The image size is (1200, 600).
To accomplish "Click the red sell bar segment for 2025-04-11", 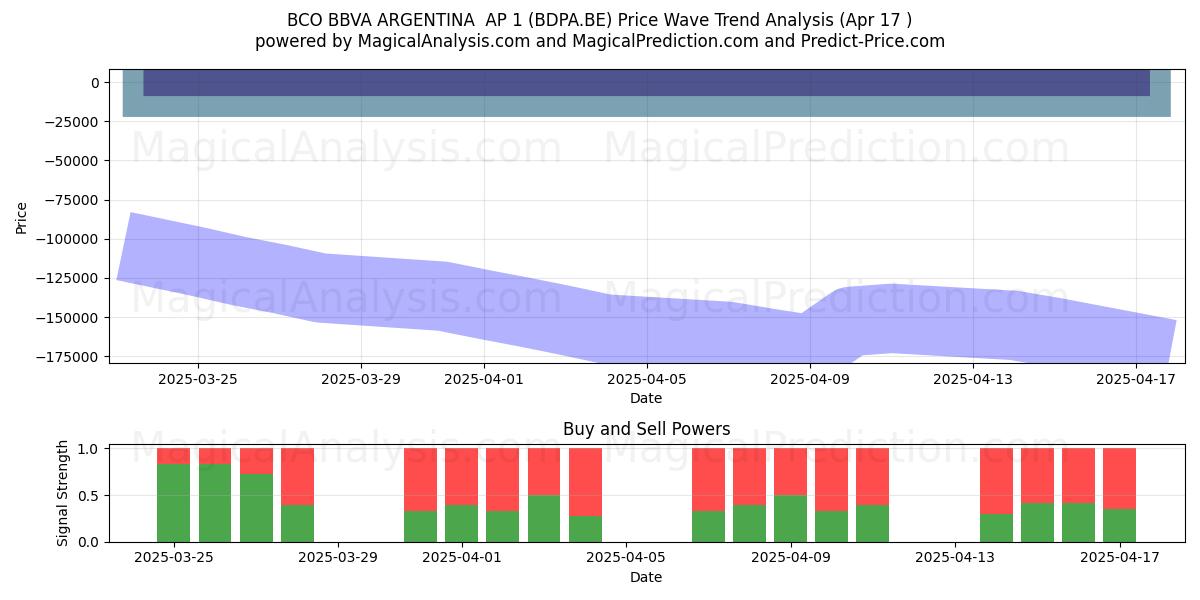I will point(872,476).
